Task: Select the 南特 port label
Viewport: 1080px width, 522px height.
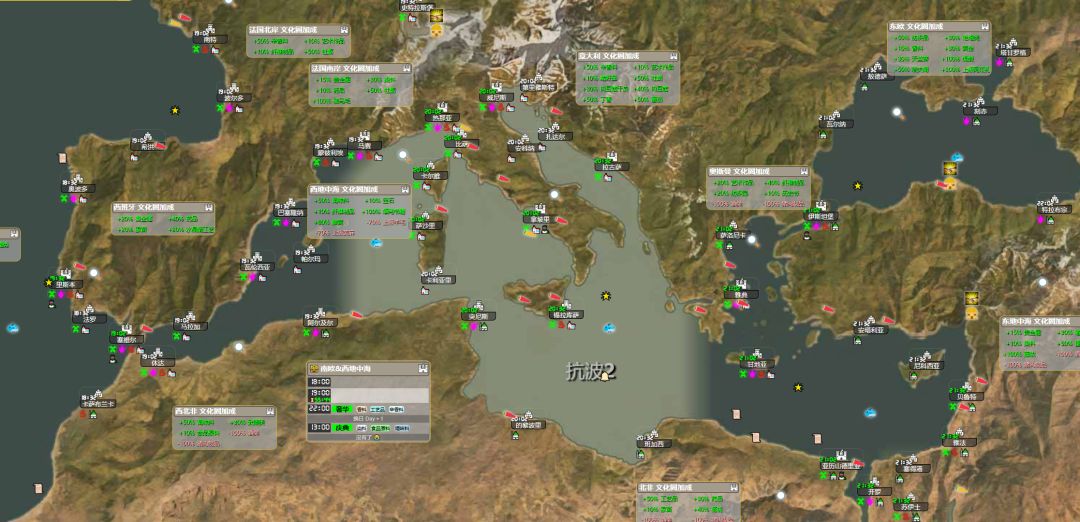Action: tap(210, 40)
